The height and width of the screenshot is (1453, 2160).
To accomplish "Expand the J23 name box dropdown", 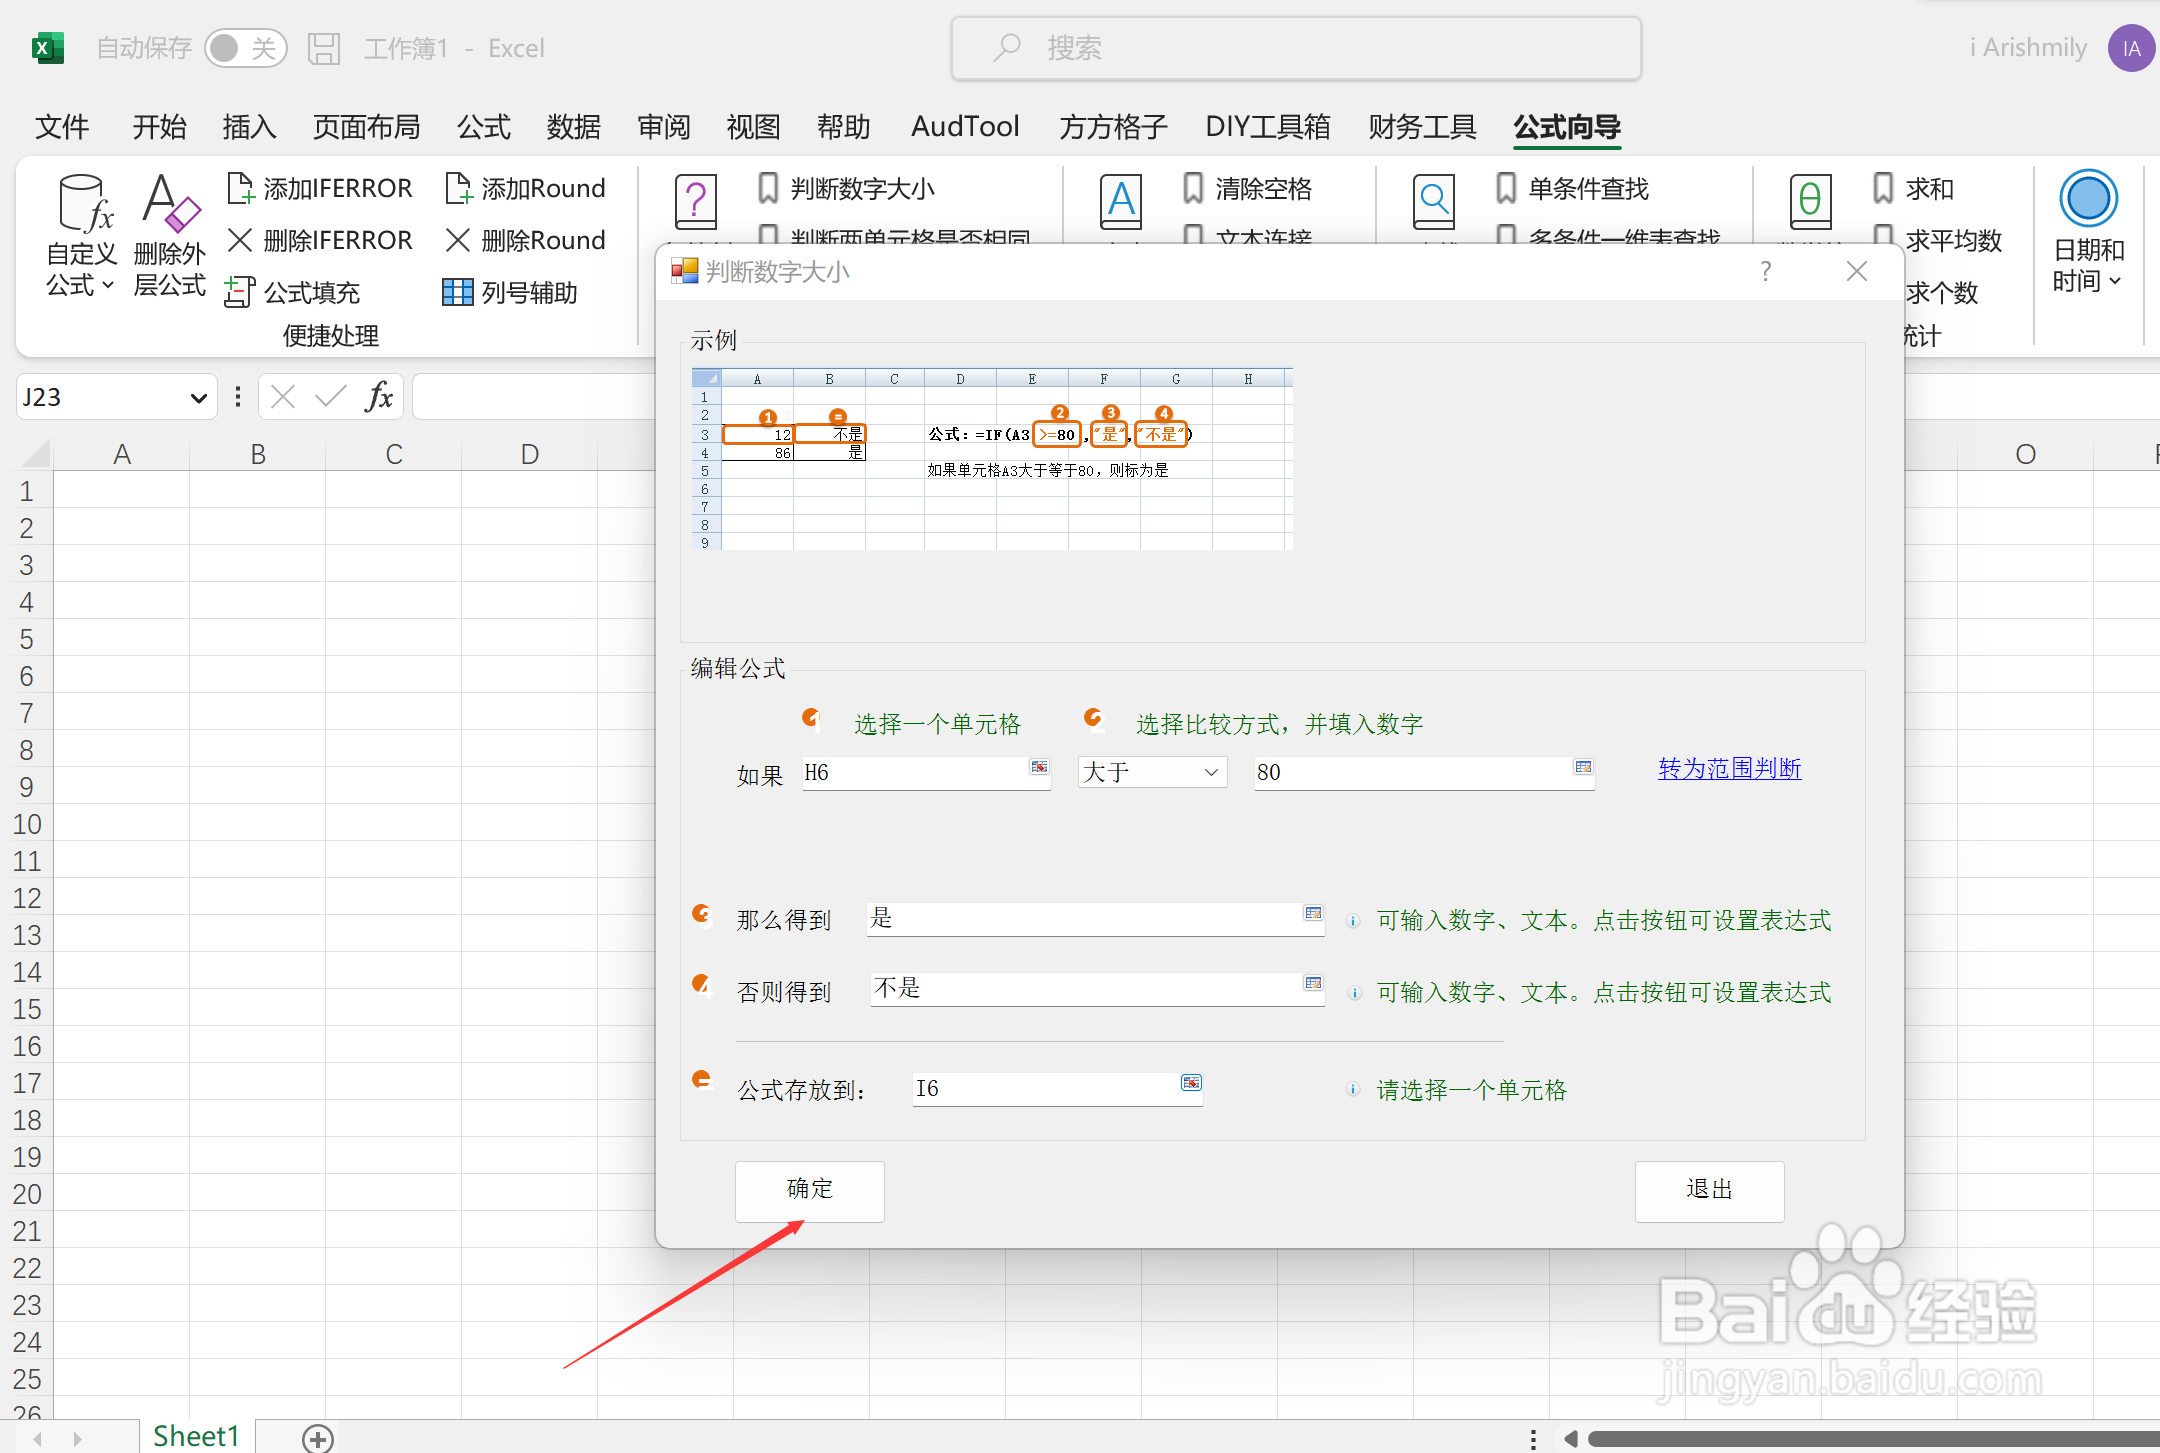I will [x=198, y=398].
